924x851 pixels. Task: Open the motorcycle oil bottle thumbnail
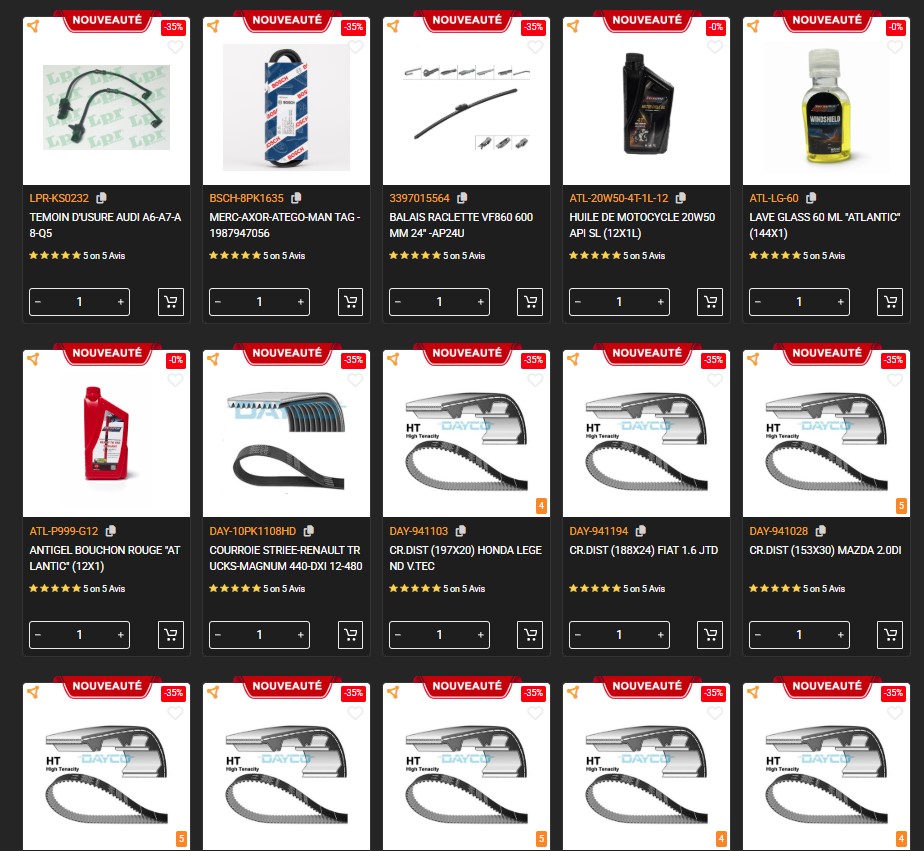(x=646, y=101)
